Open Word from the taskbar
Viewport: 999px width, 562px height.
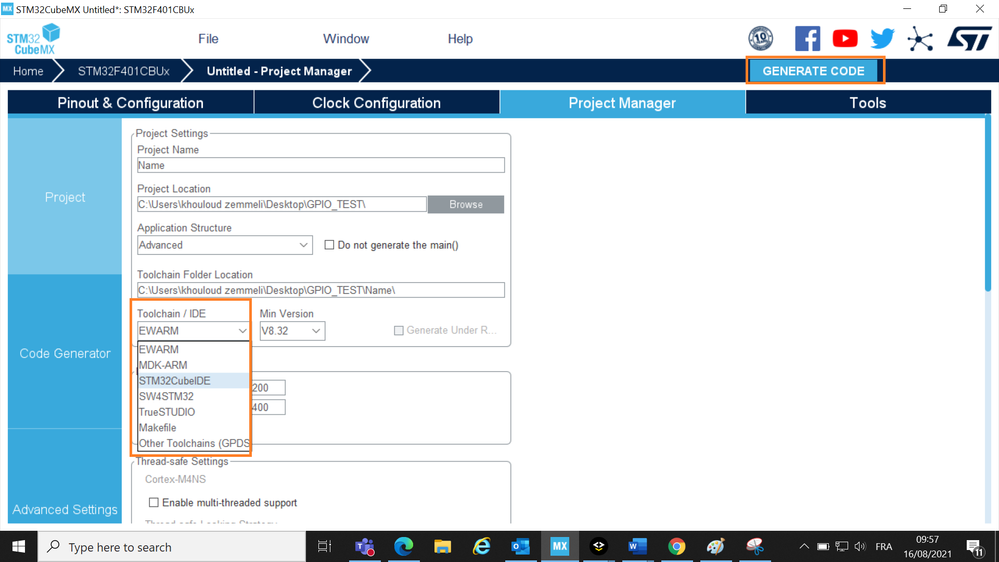point(637,547)
